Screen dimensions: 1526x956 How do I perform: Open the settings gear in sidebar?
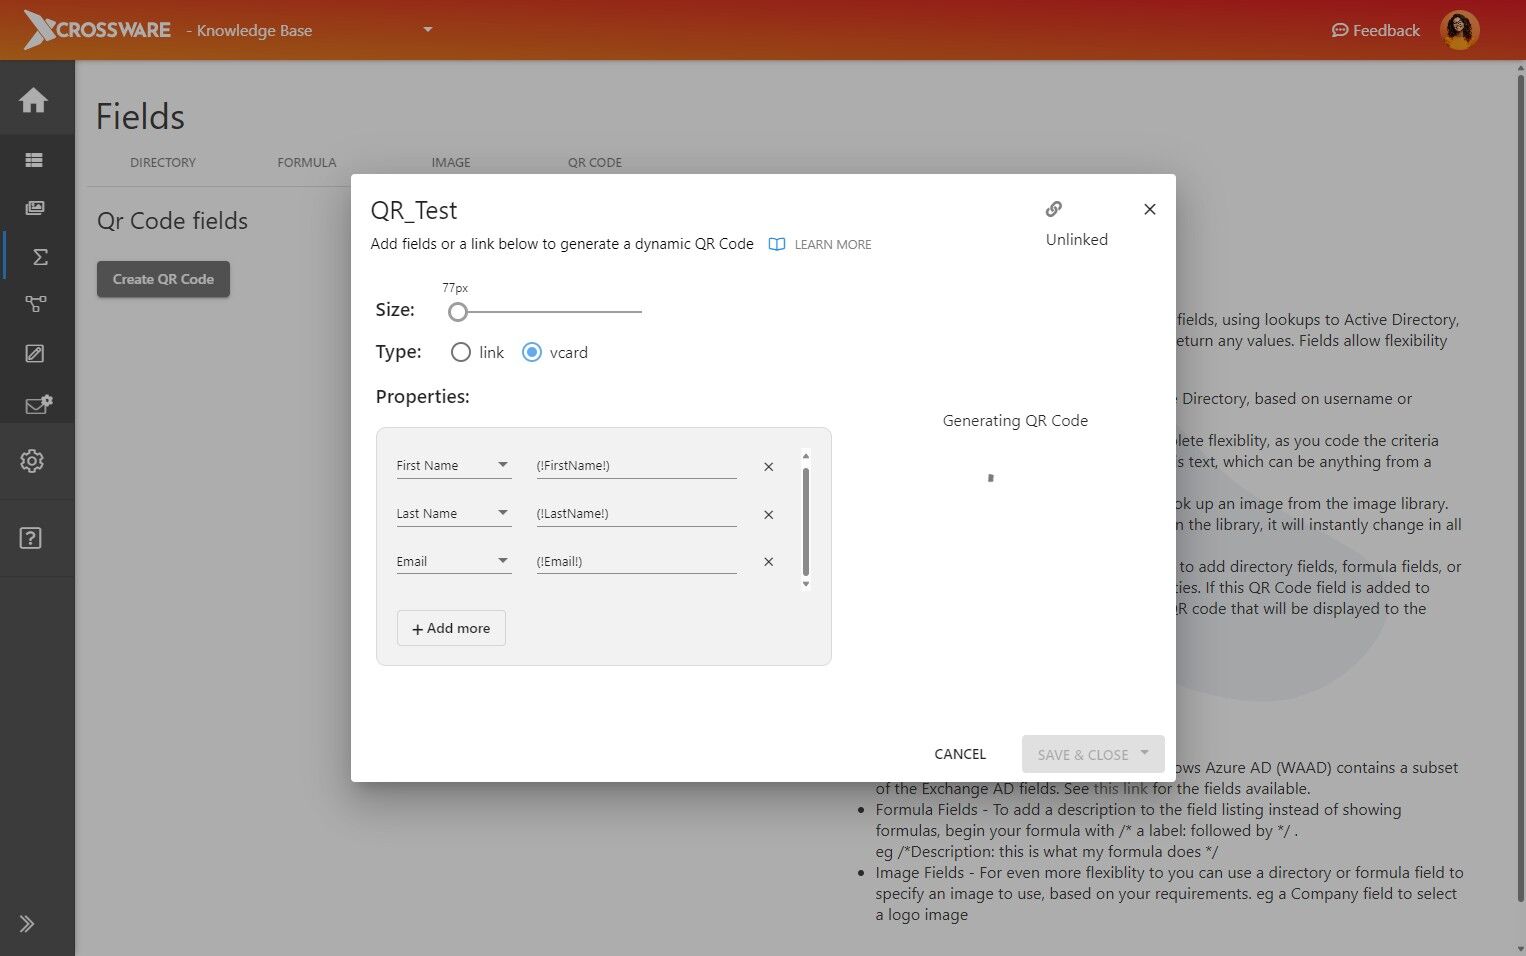pyautogui.click(x=32, y=461)
